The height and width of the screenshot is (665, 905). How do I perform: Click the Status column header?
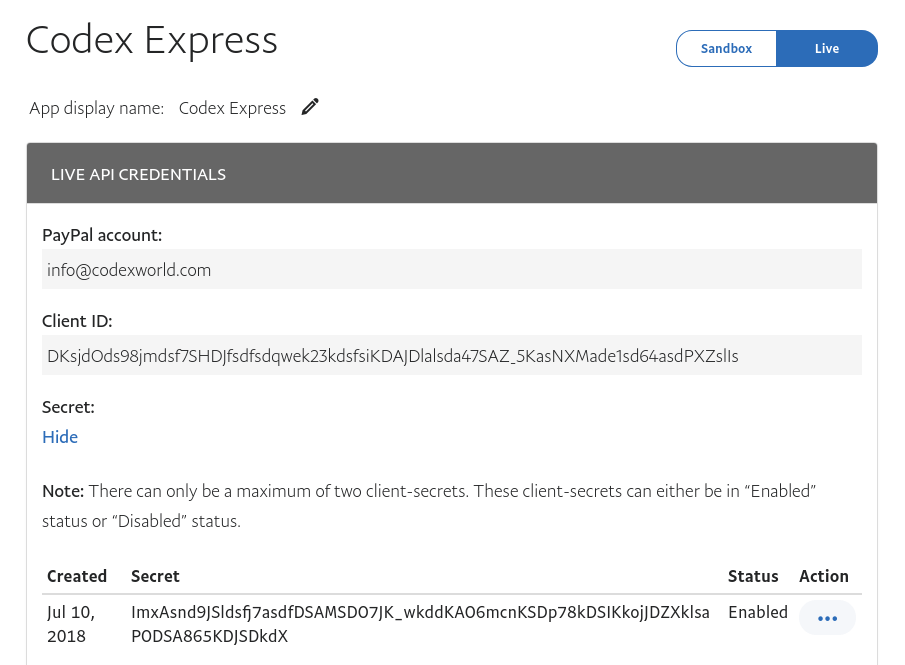[x=753, y=576]
